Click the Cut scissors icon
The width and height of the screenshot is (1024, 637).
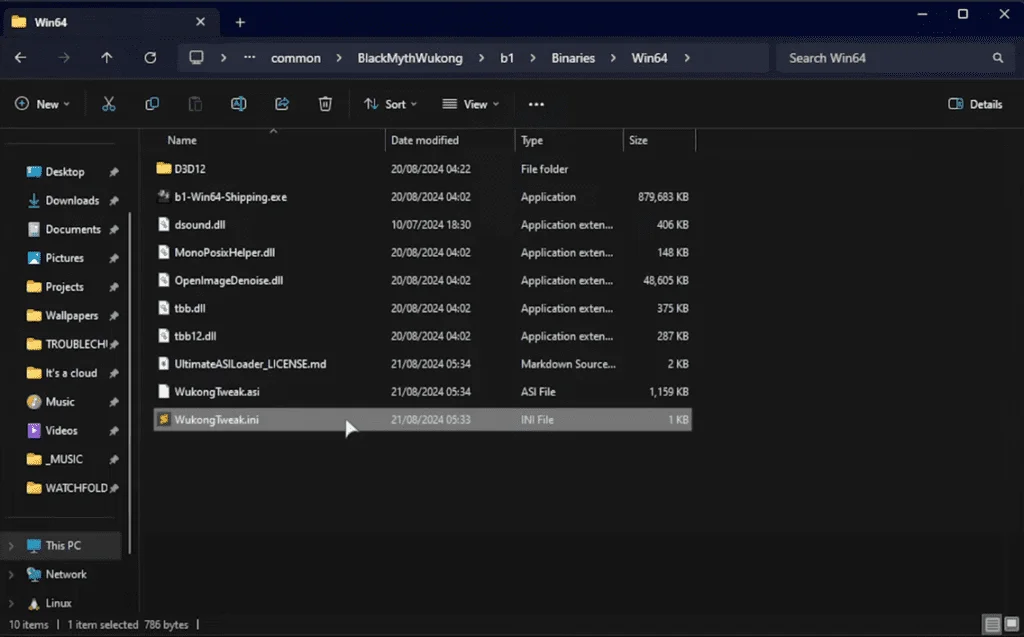(x=108, y=104)
